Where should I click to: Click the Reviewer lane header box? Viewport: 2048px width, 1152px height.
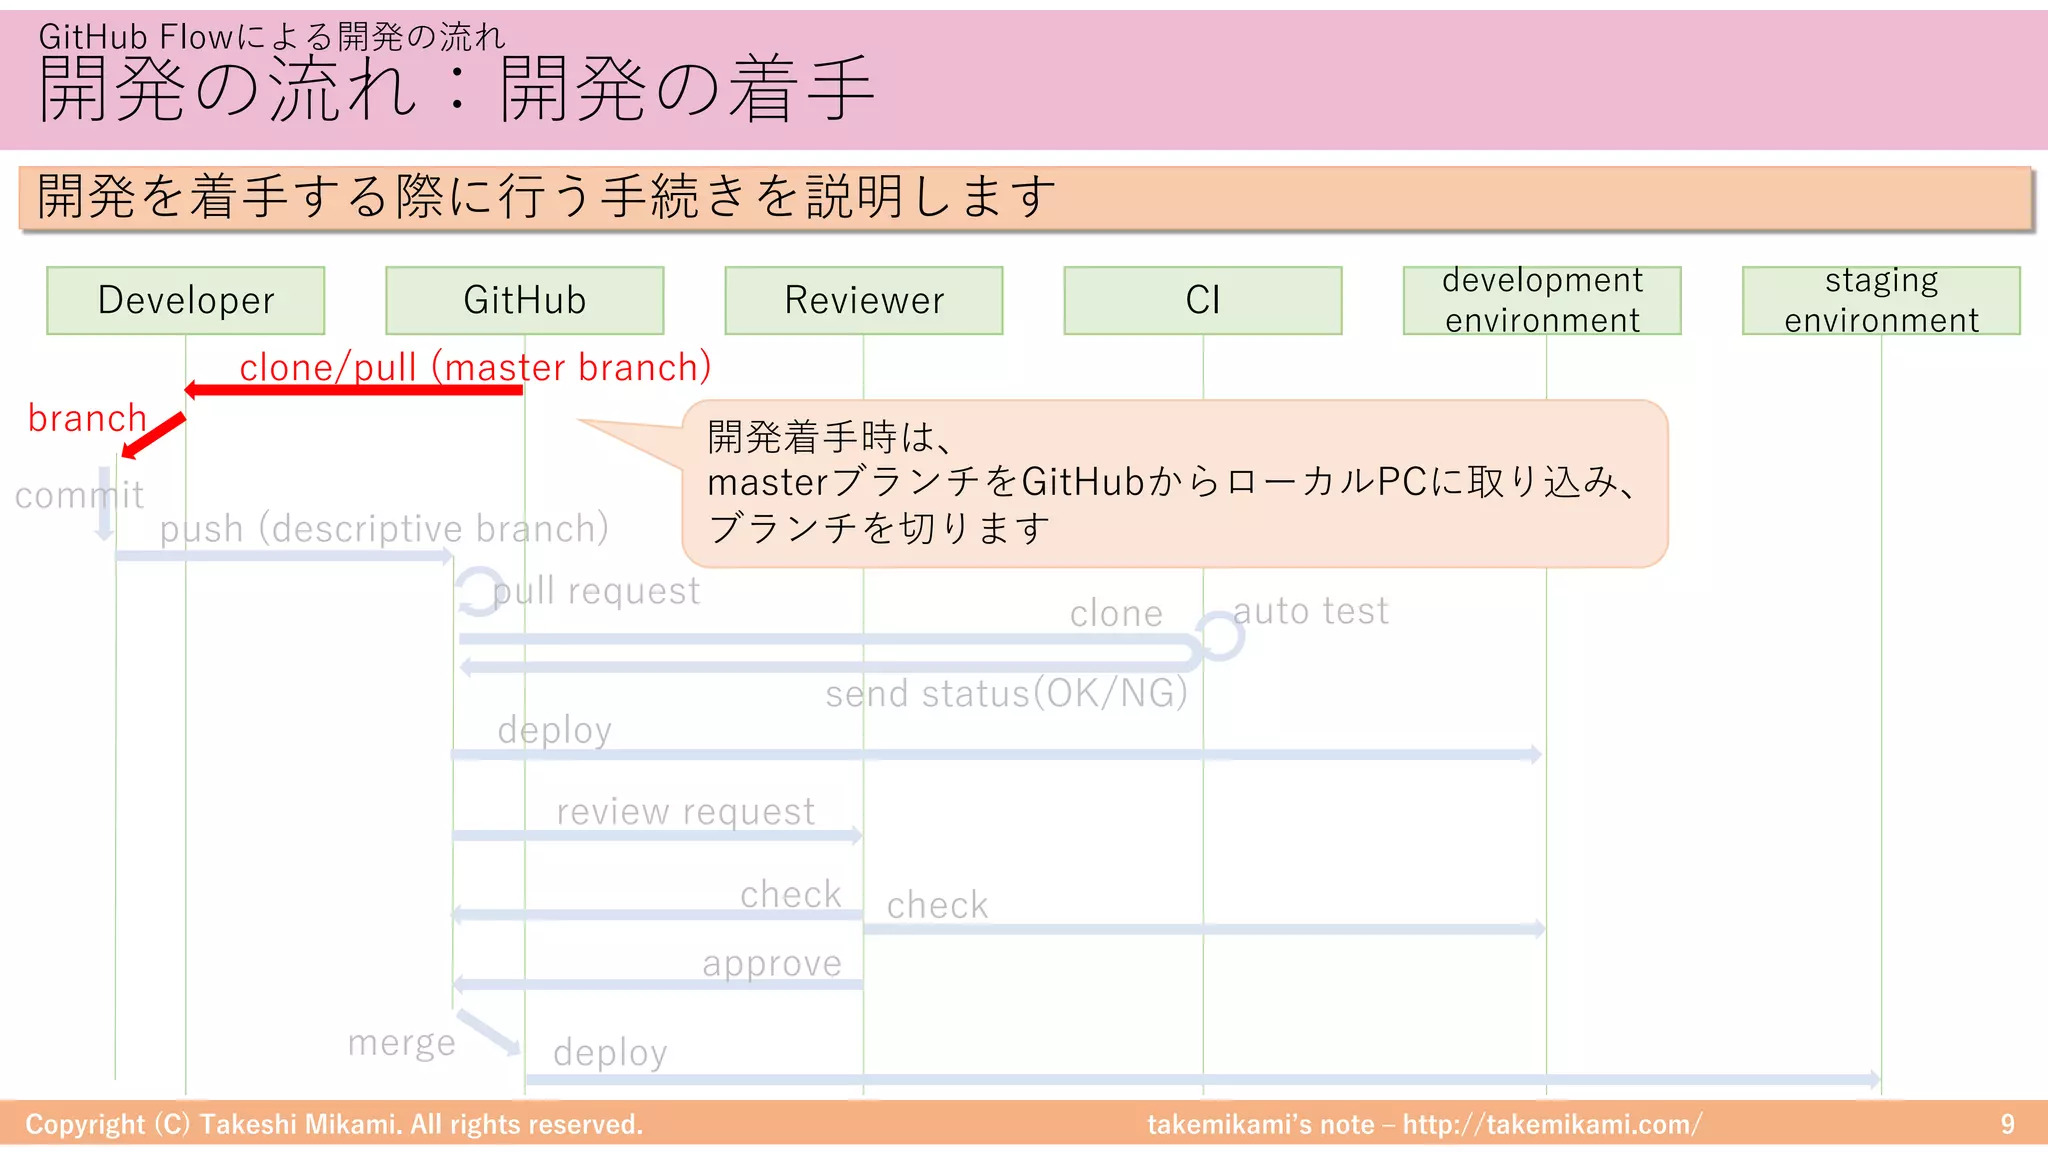(x=864, y=300)
